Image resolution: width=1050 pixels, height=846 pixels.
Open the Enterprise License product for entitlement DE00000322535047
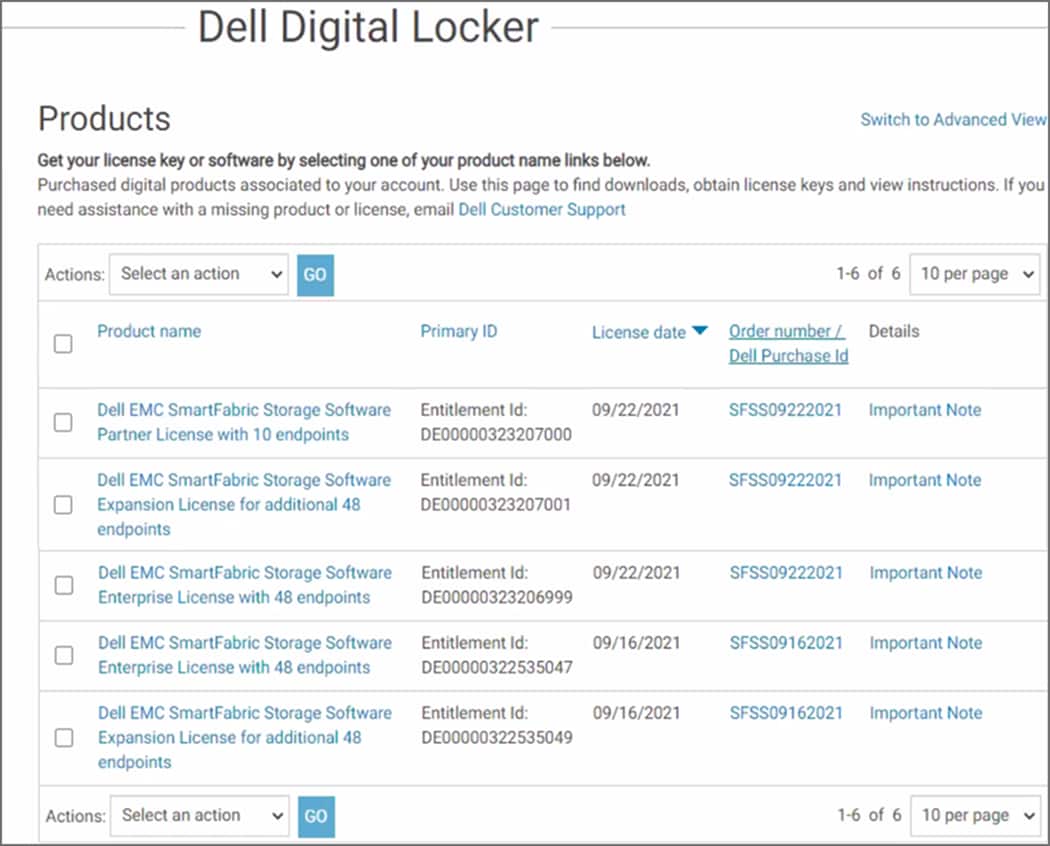pyautogui.click(x=244, y=655)
